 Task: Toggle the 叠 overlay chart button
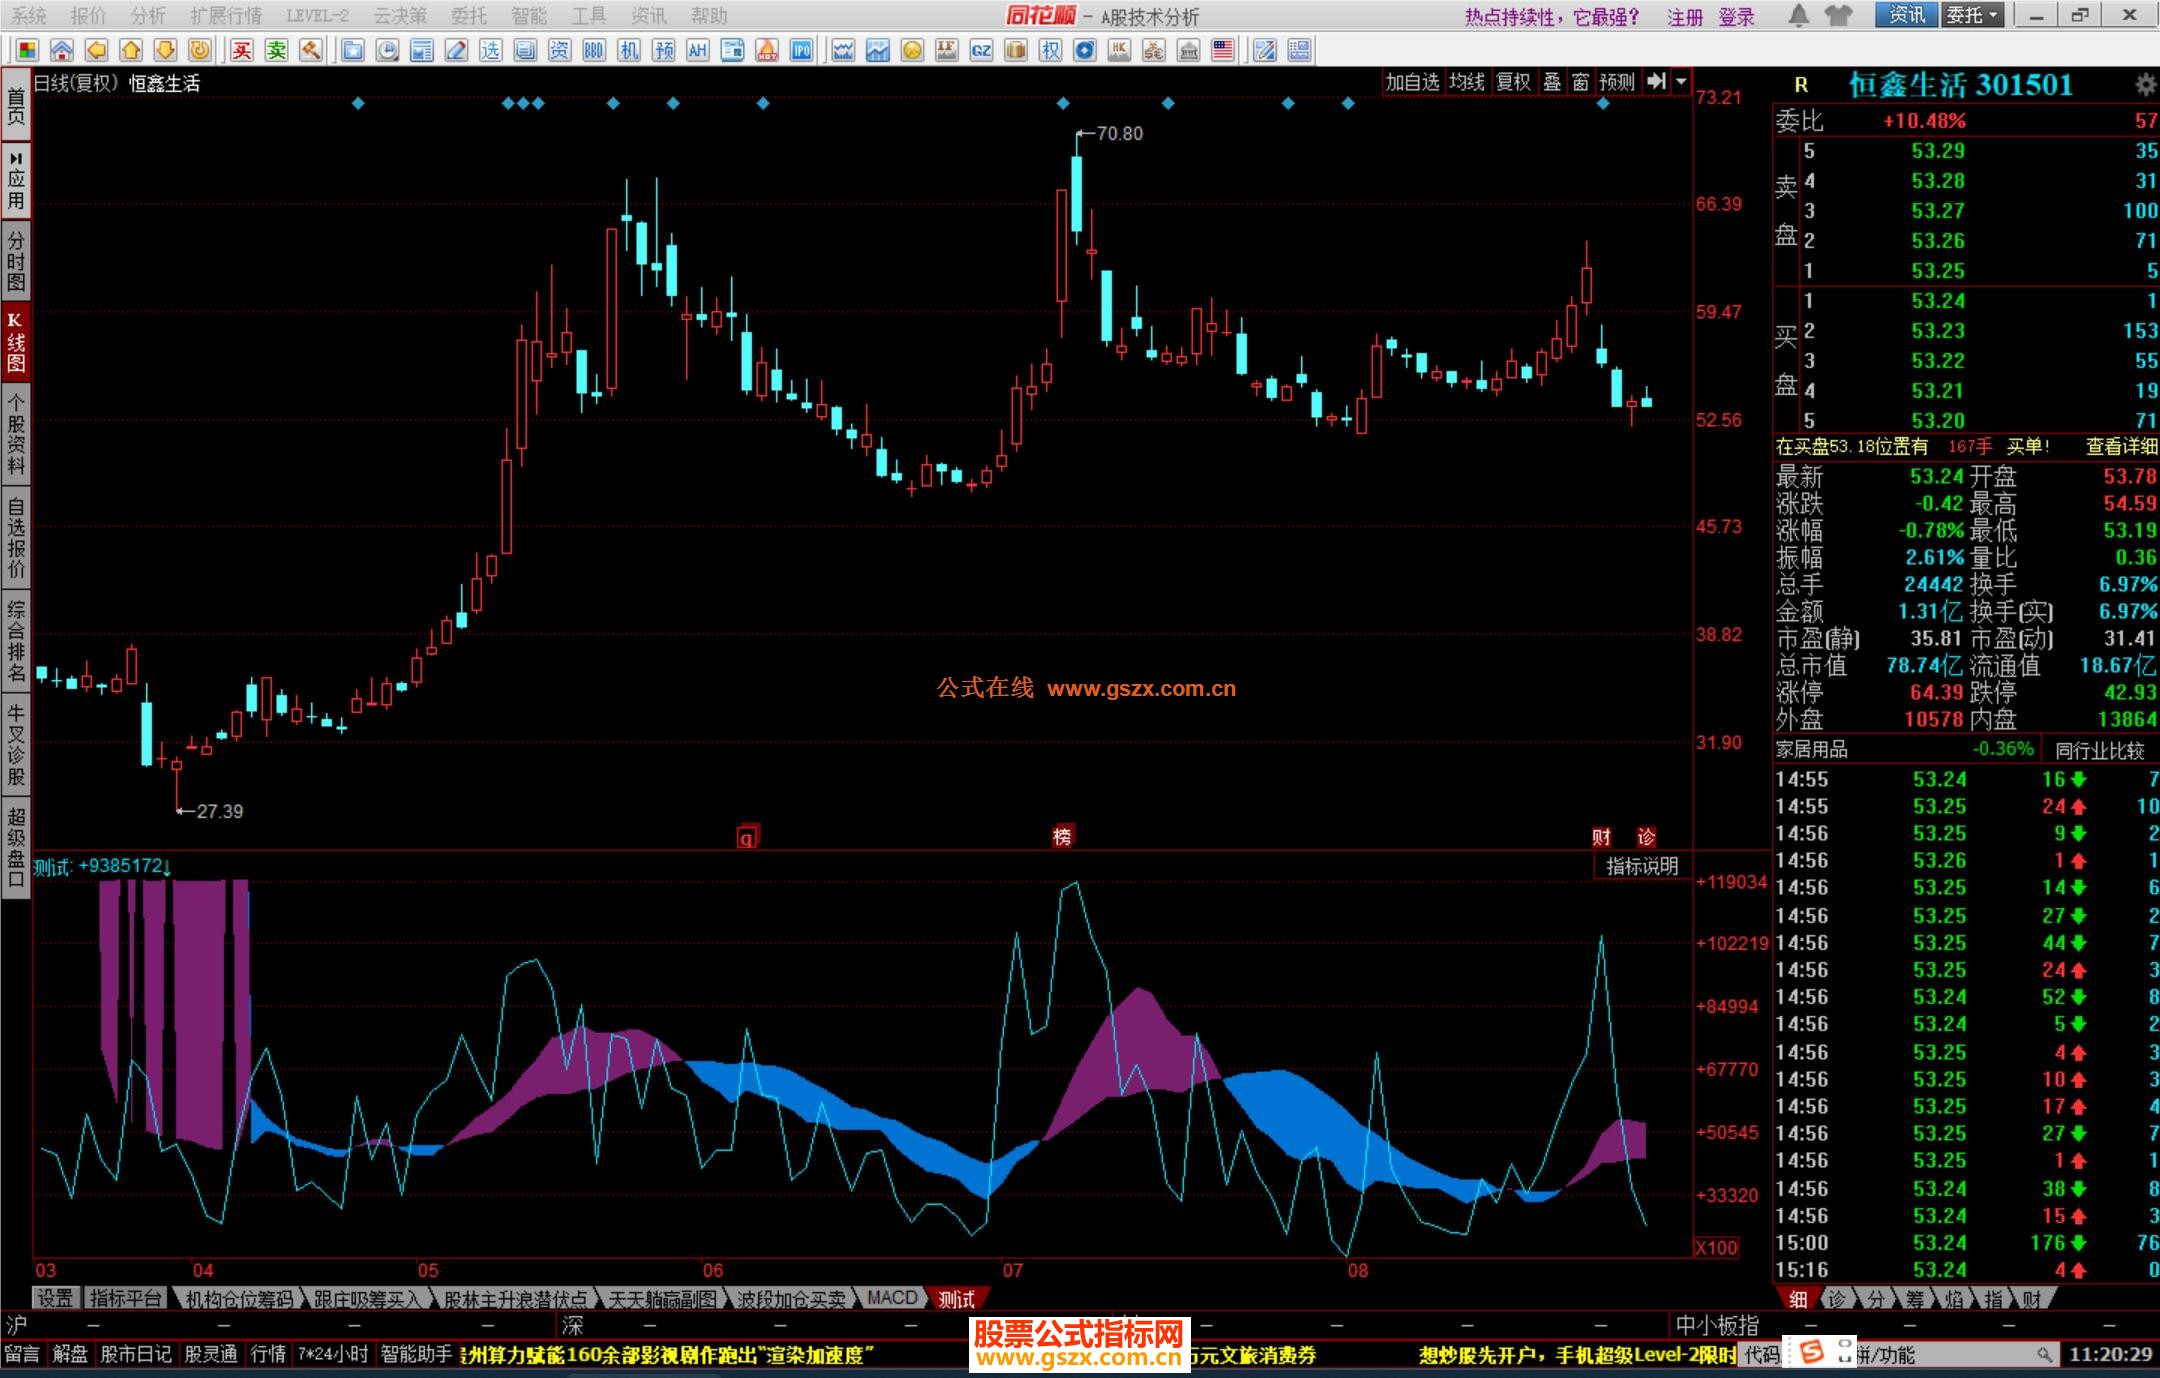[1551, 82]
